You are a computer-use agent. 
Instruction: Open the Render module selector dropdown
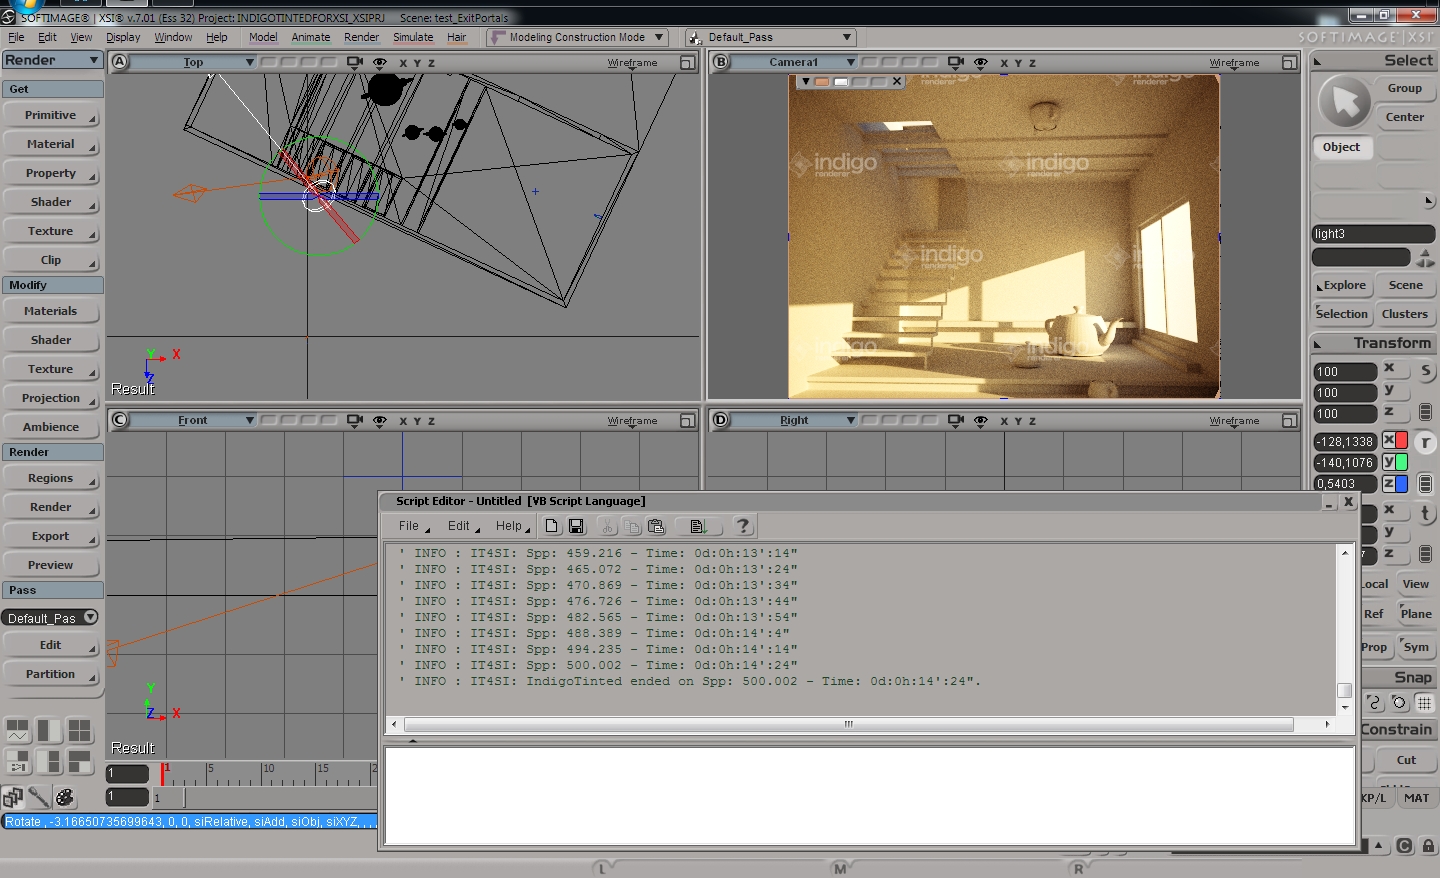[x=52, y=60]
